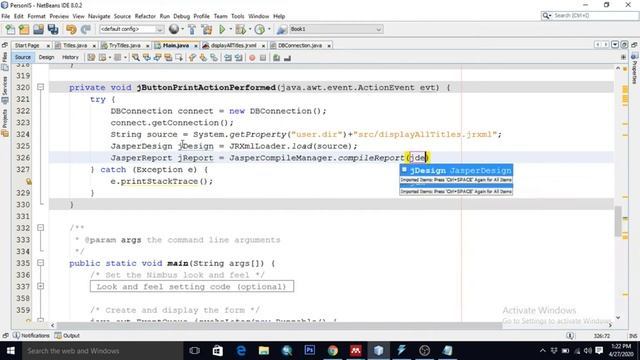Open the default config combo box
The height and width of the screenshot is (360, 640).
point(131,29)
